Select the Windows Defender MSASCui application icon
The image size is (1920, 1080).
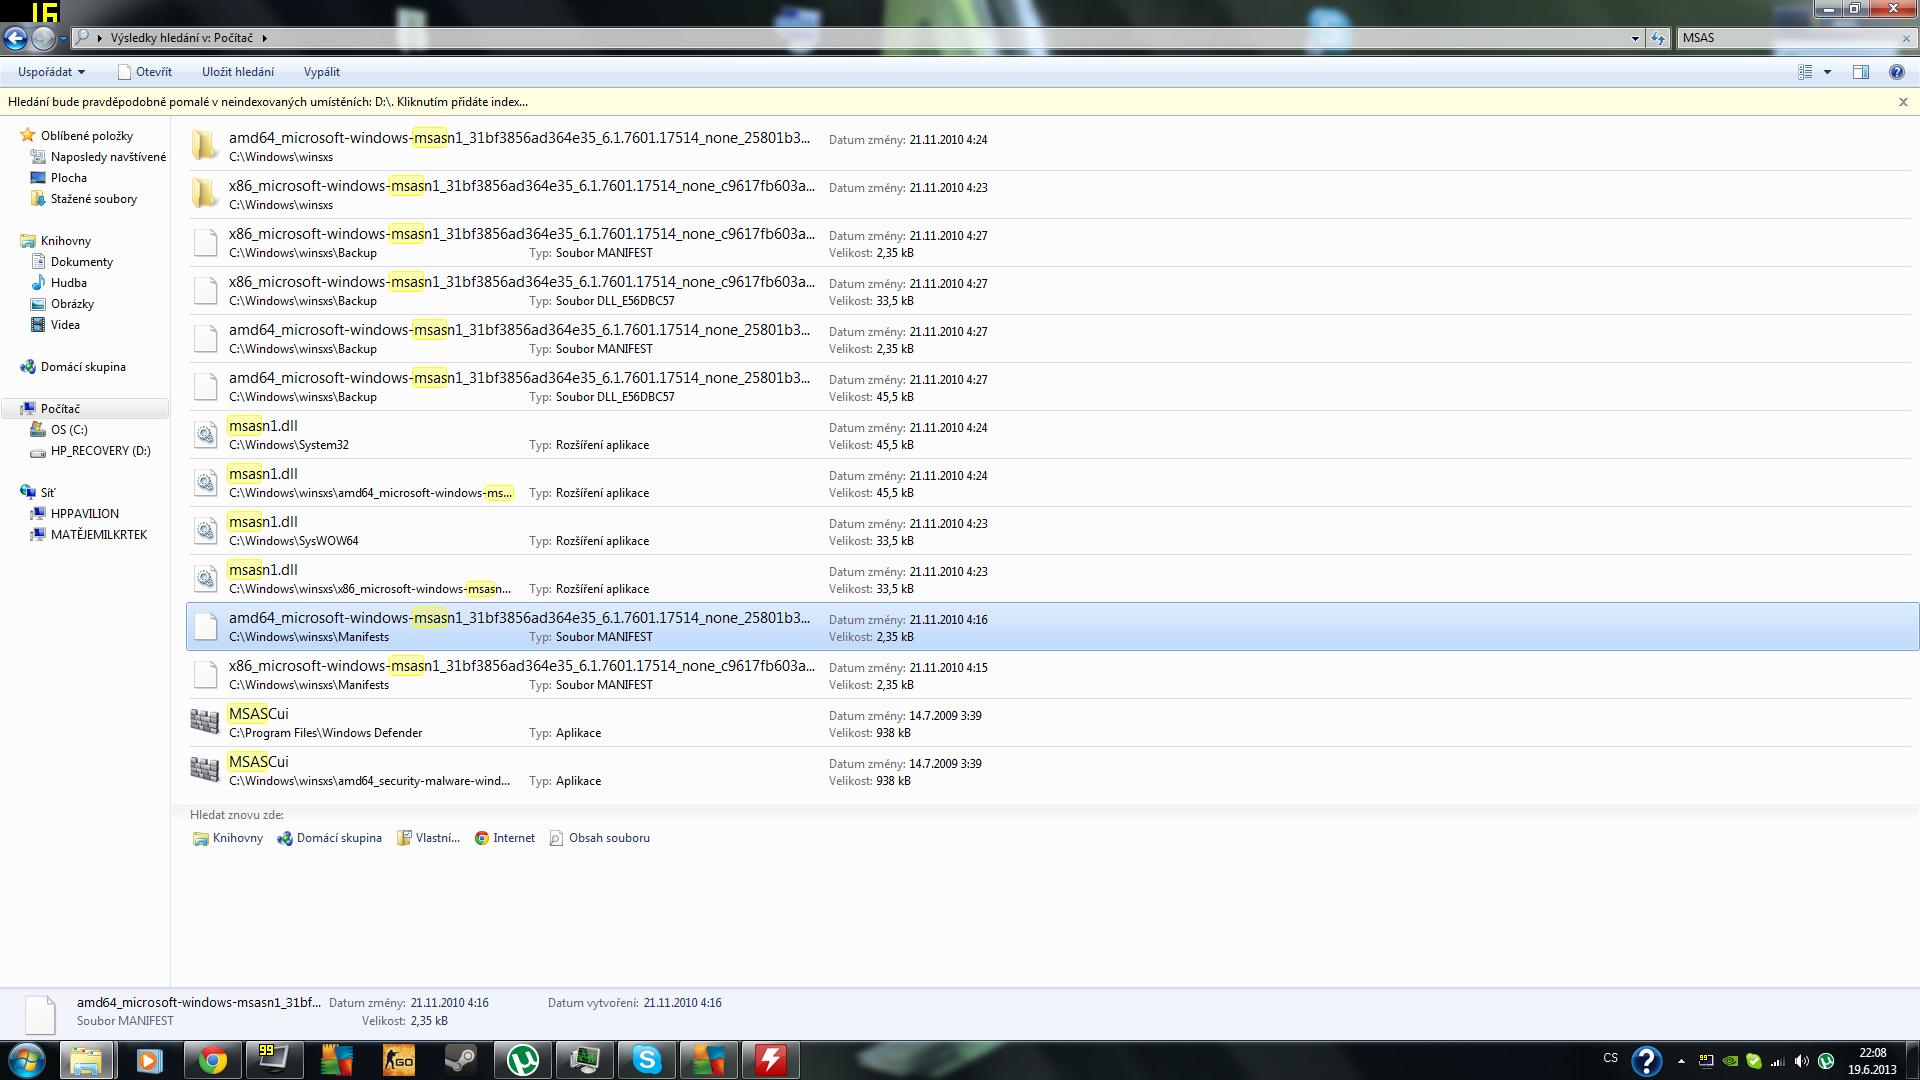(205, 722)
